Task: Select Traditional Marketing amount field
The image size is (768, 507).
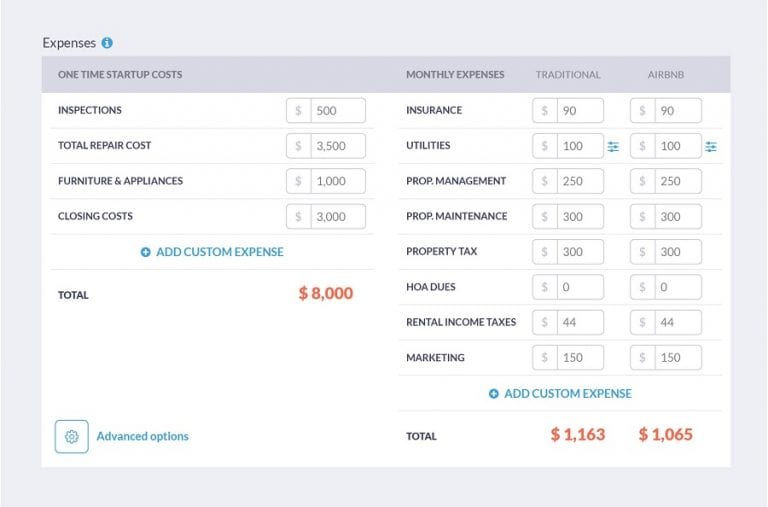Action: [579, 358]
